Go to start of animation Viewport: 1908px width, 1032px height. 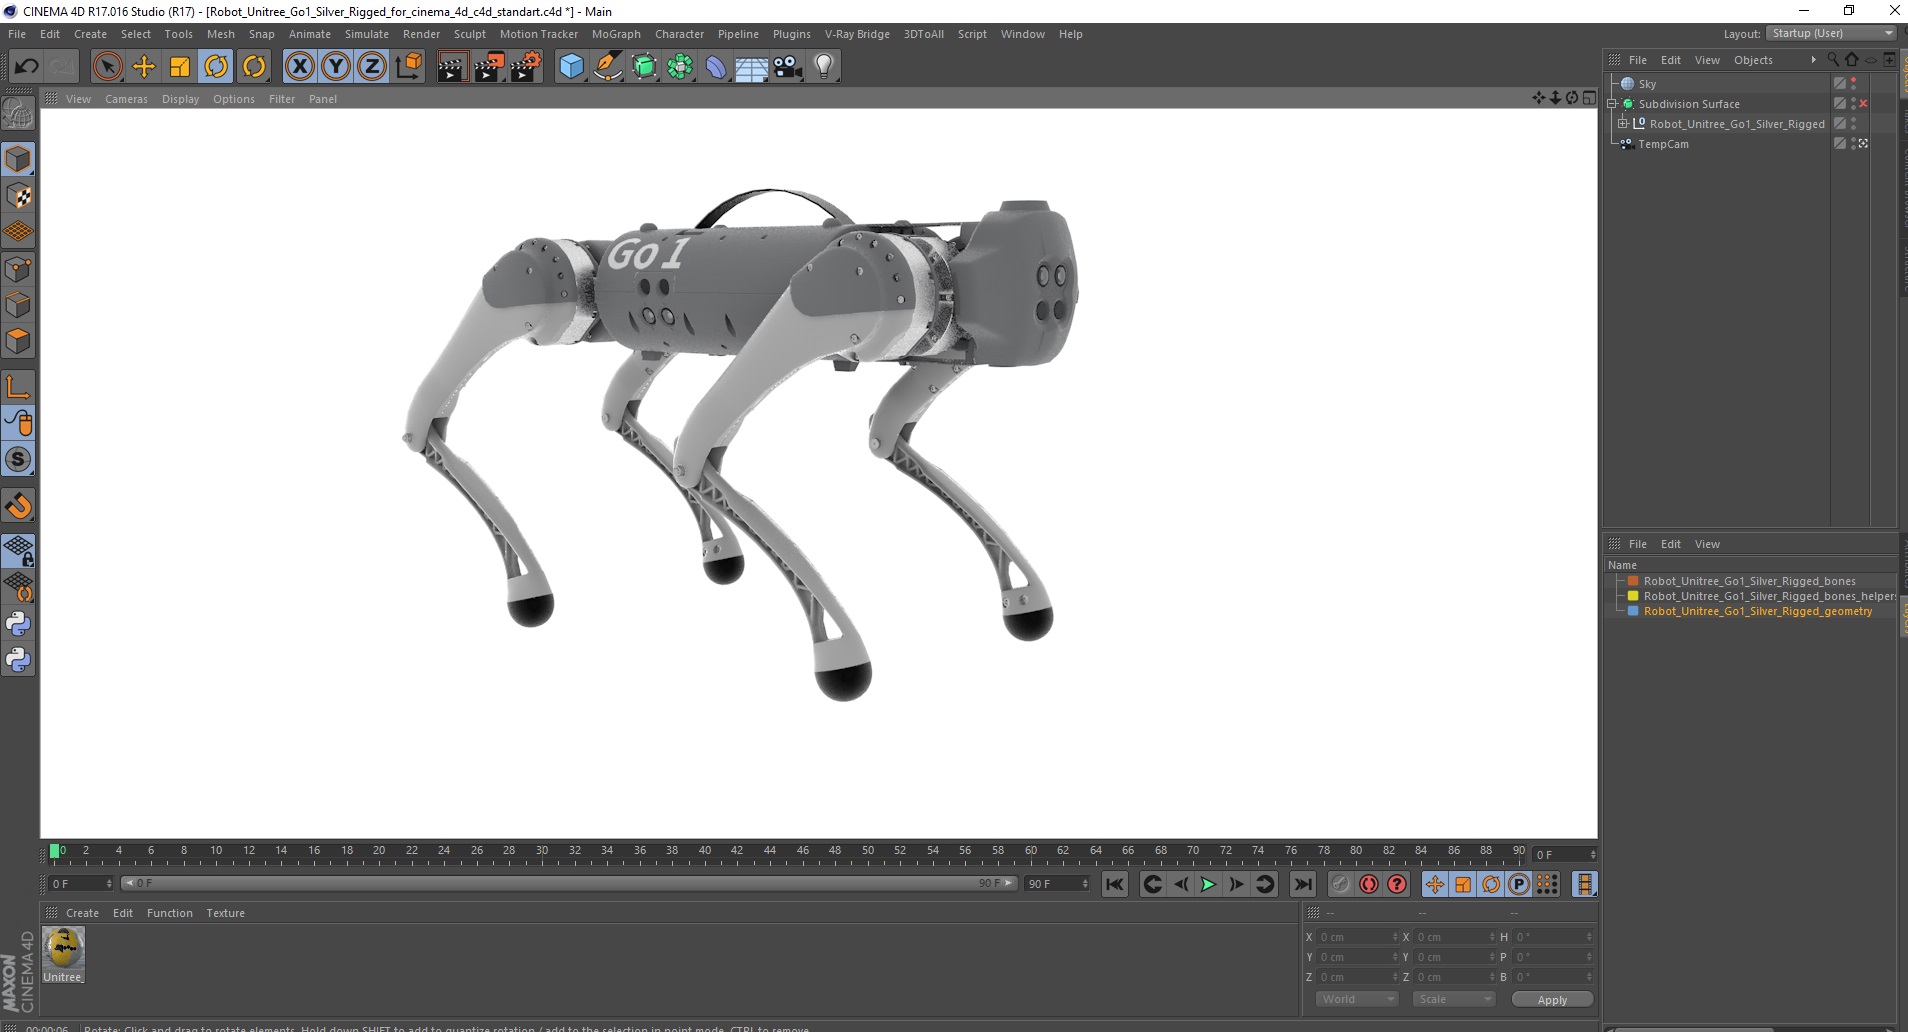pyautogui.click(x=1115, y=884)
